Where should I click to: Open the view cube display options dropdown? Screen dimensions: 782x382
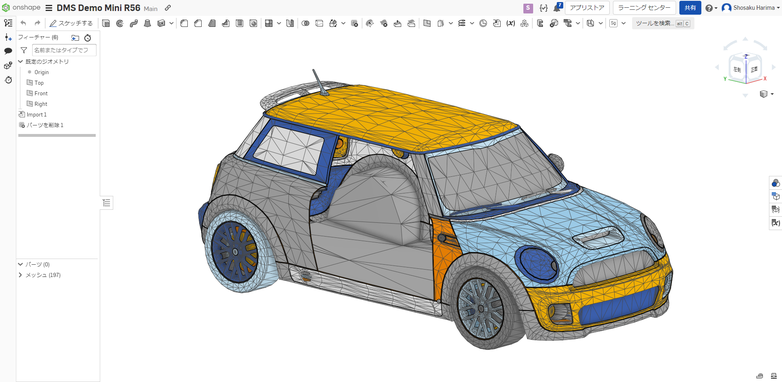pos(772,94)
